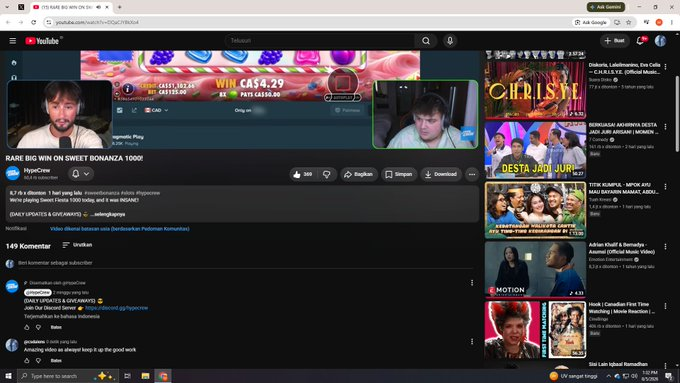Open the HypeCrew channel name link
The width and height of the screenshot is (680, 383).
click(37, 170)
